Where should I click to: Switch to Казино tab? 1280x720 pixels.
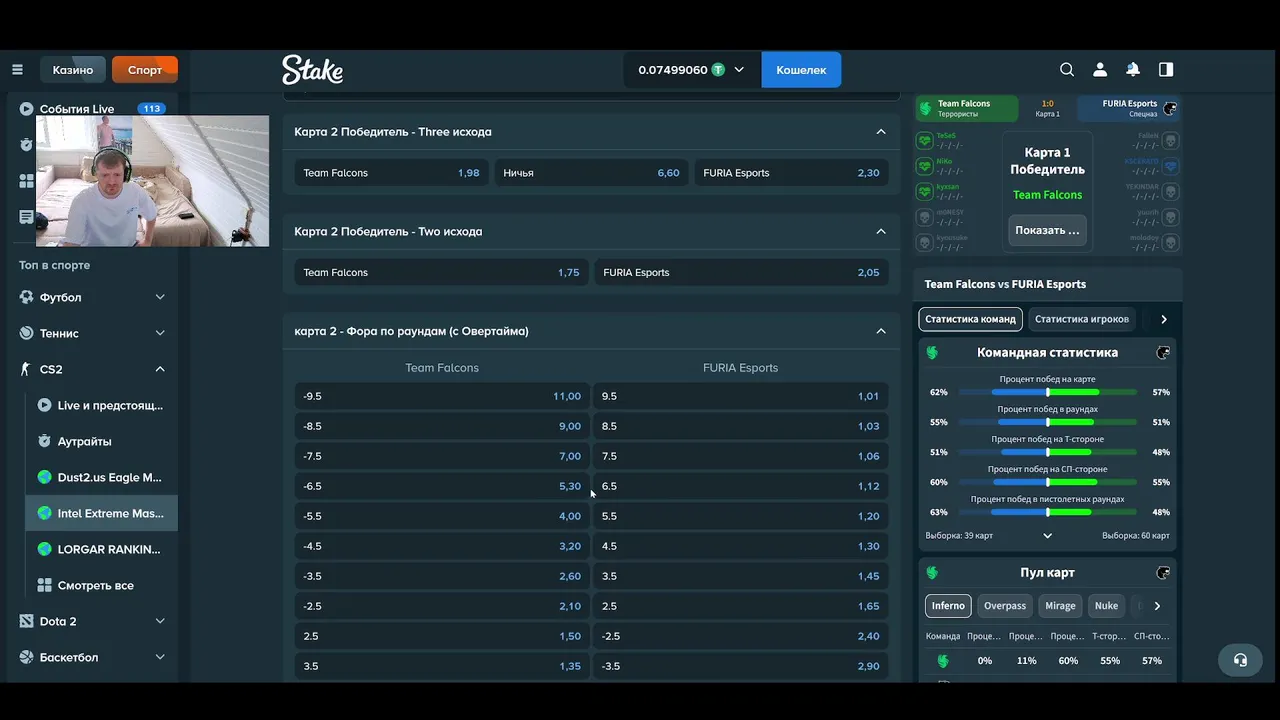tap(73, 70)
